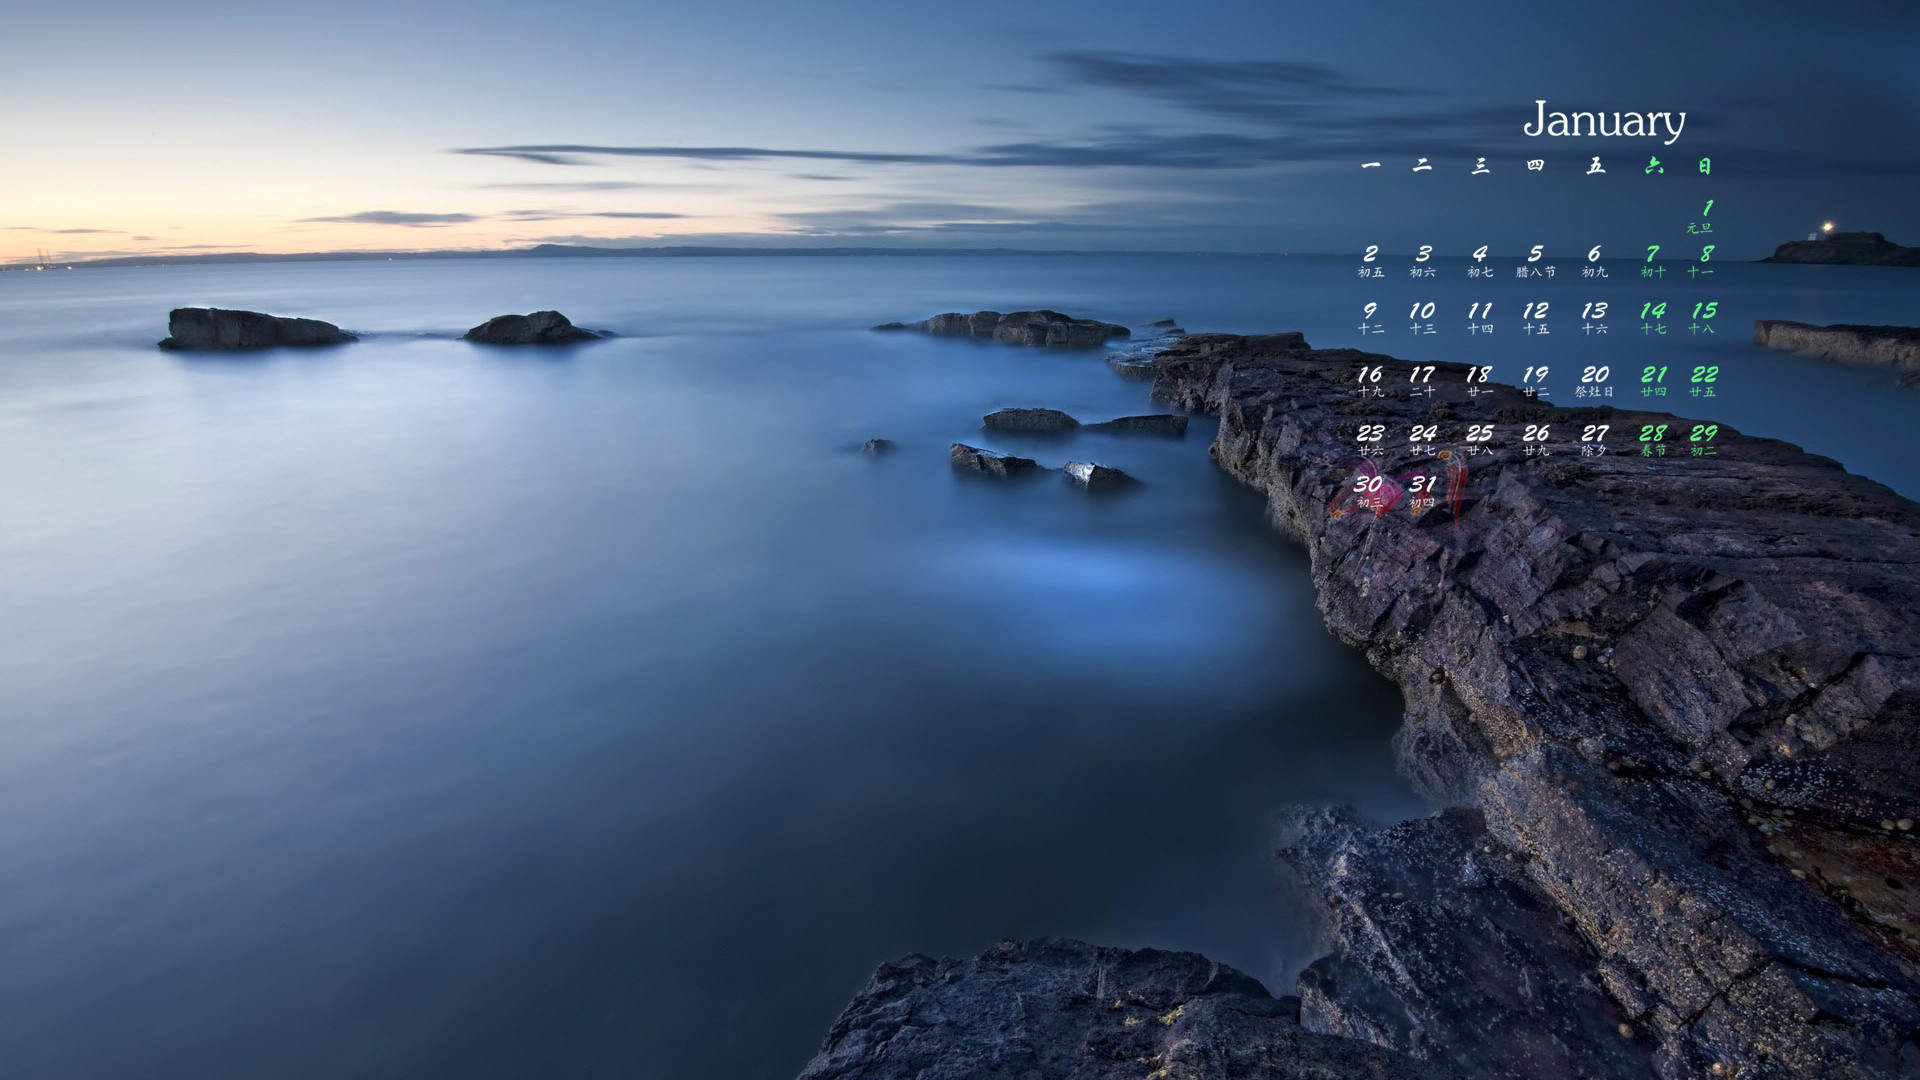
Task: Click green date 22 on Sunday
Action: point(1704,381)
